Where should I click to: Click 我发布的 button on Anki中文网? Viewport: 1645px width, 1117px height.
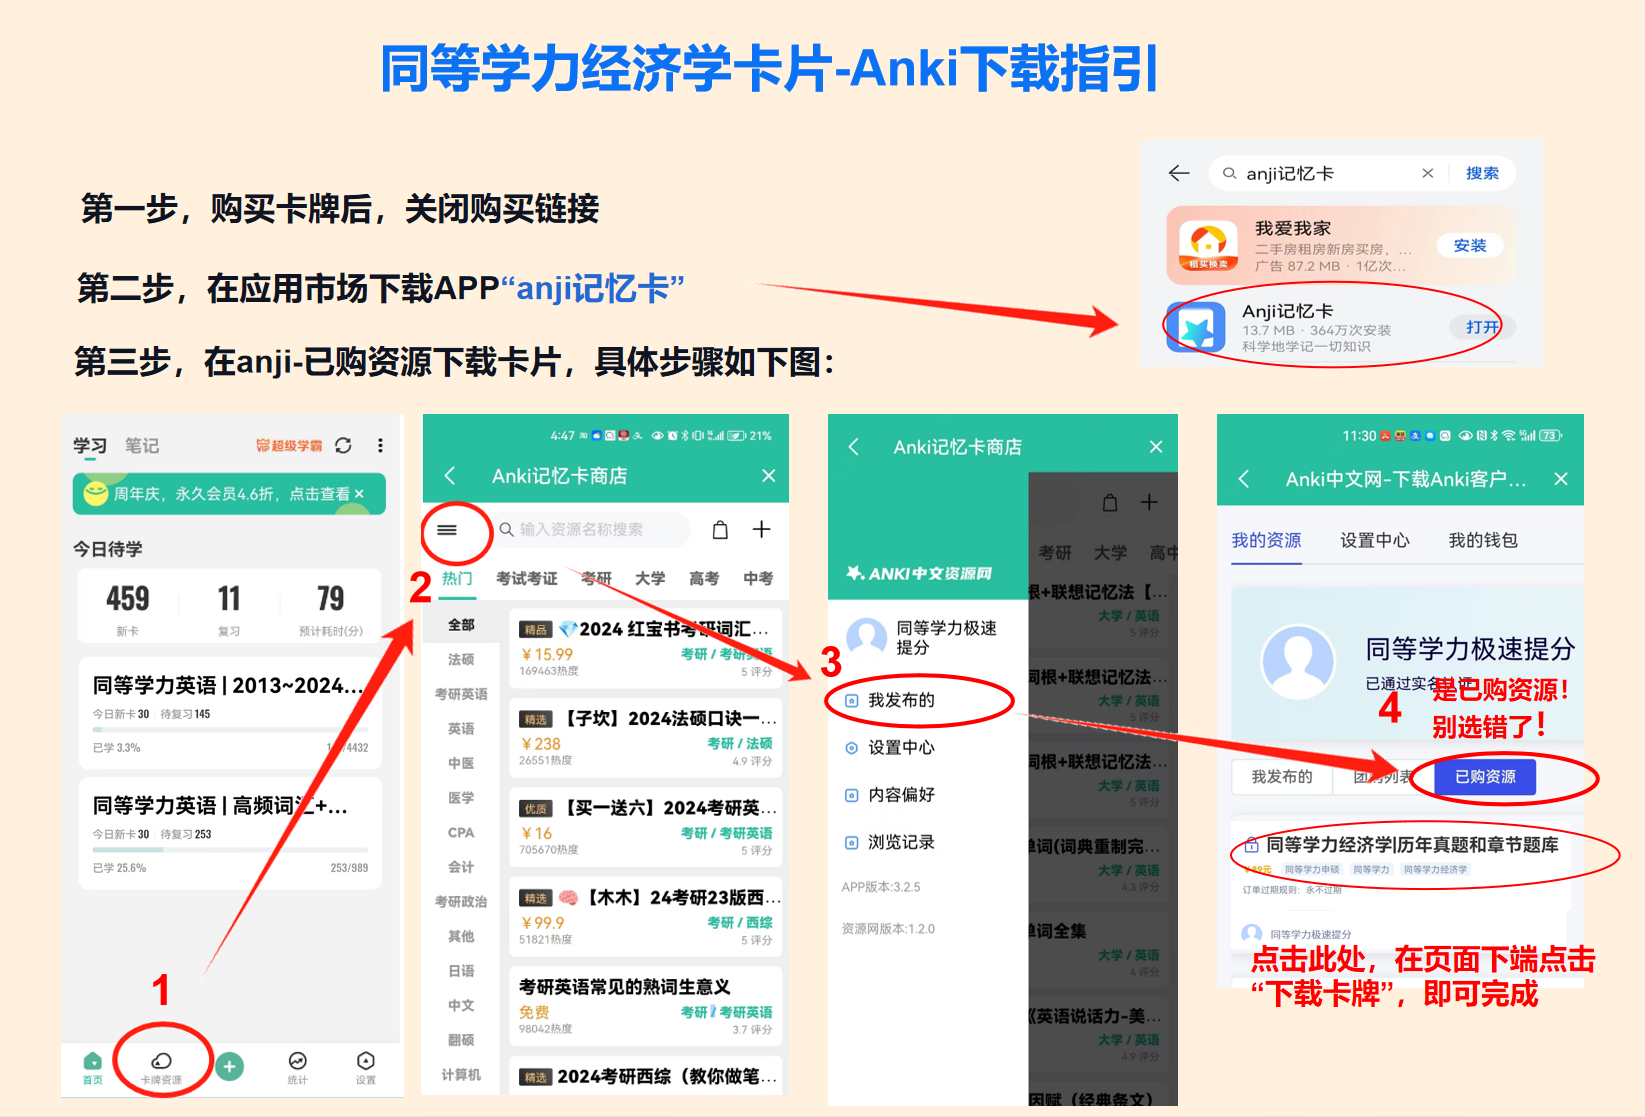tap(1282, 777)
